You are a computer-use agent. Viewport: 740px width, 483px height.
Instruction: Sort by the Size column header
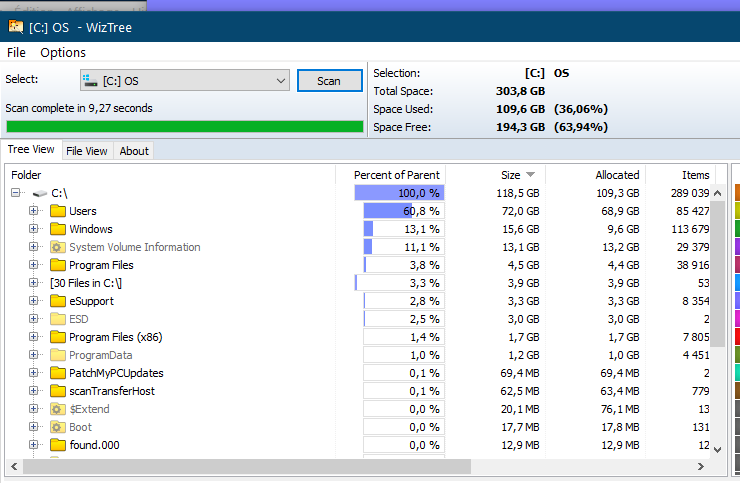pos(496,175)
